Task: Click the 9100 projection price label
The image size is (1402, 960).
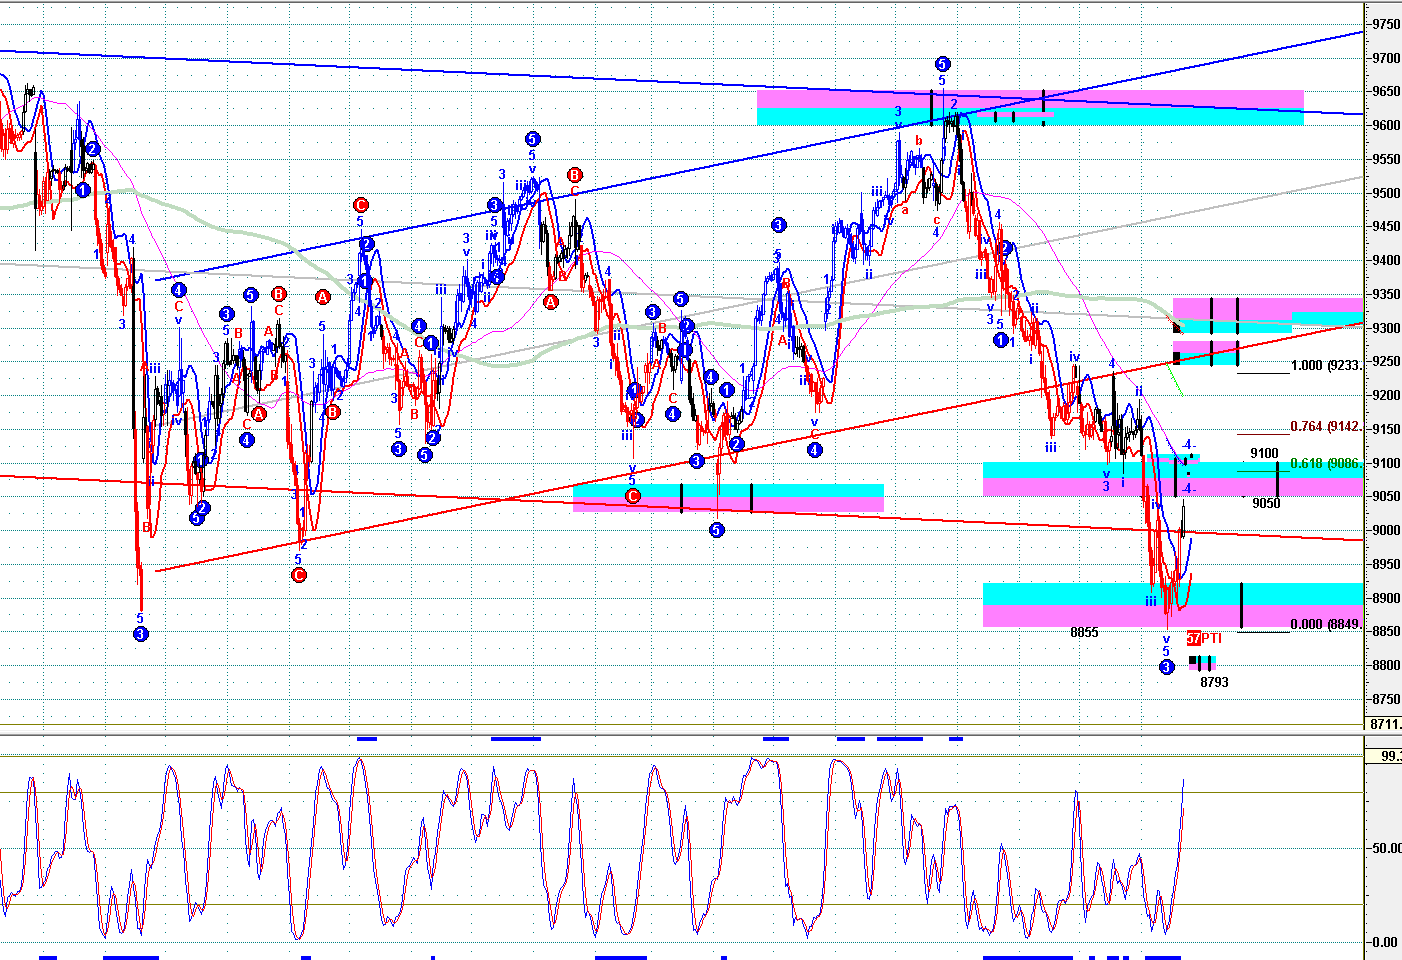Action: [1264, 453]
